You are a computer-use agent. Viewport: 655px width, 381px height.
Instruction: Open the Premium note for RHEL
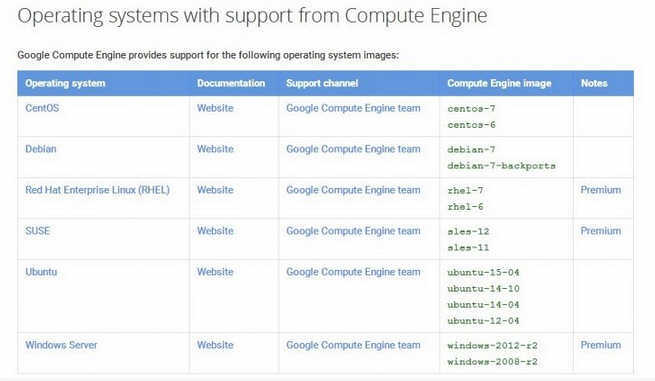pyautogui.click(x=601, y=190)
